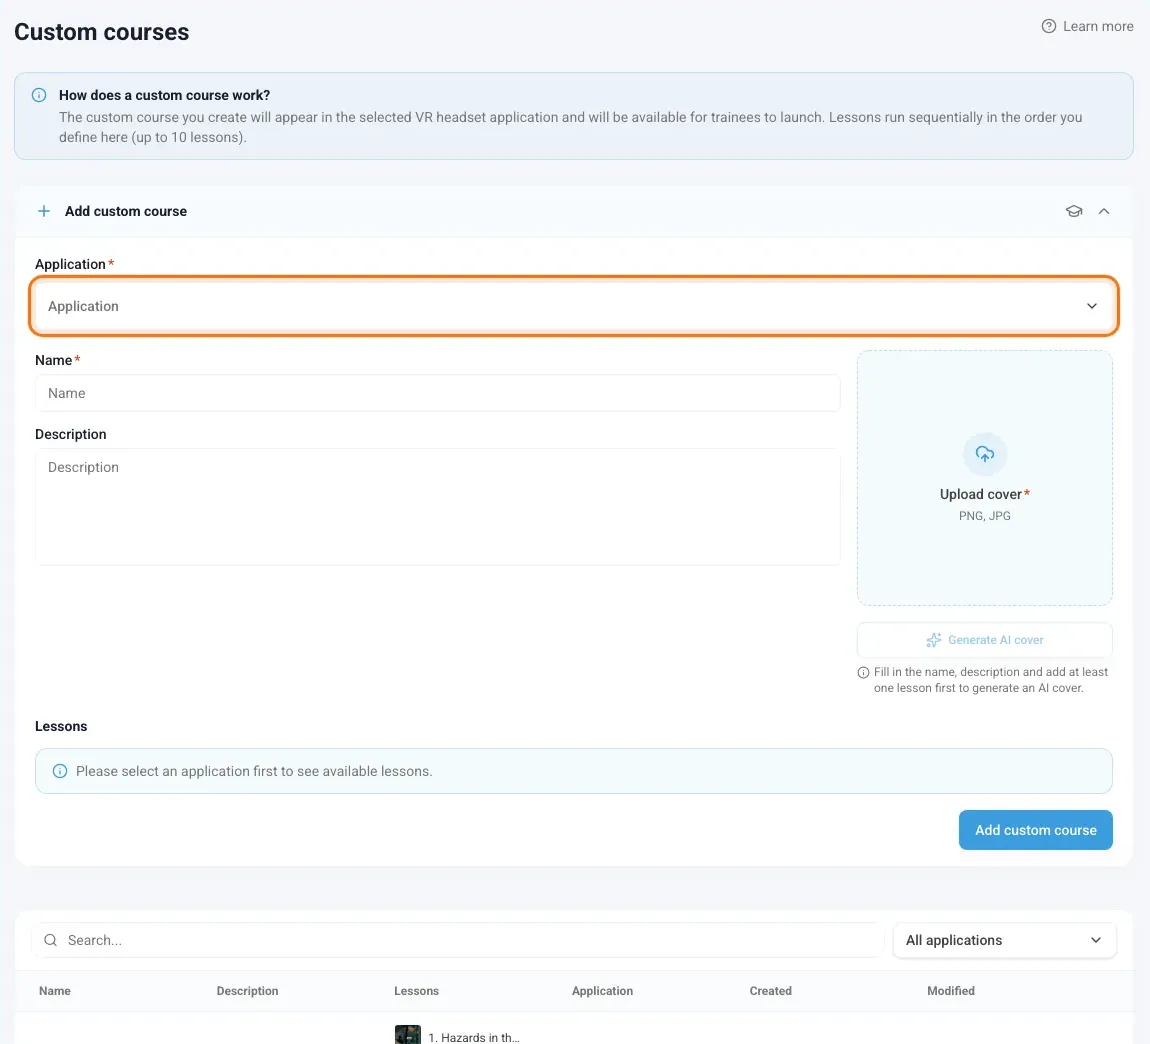
Task: Open the All applications filter dropdown
Action: coord(1004,940)
